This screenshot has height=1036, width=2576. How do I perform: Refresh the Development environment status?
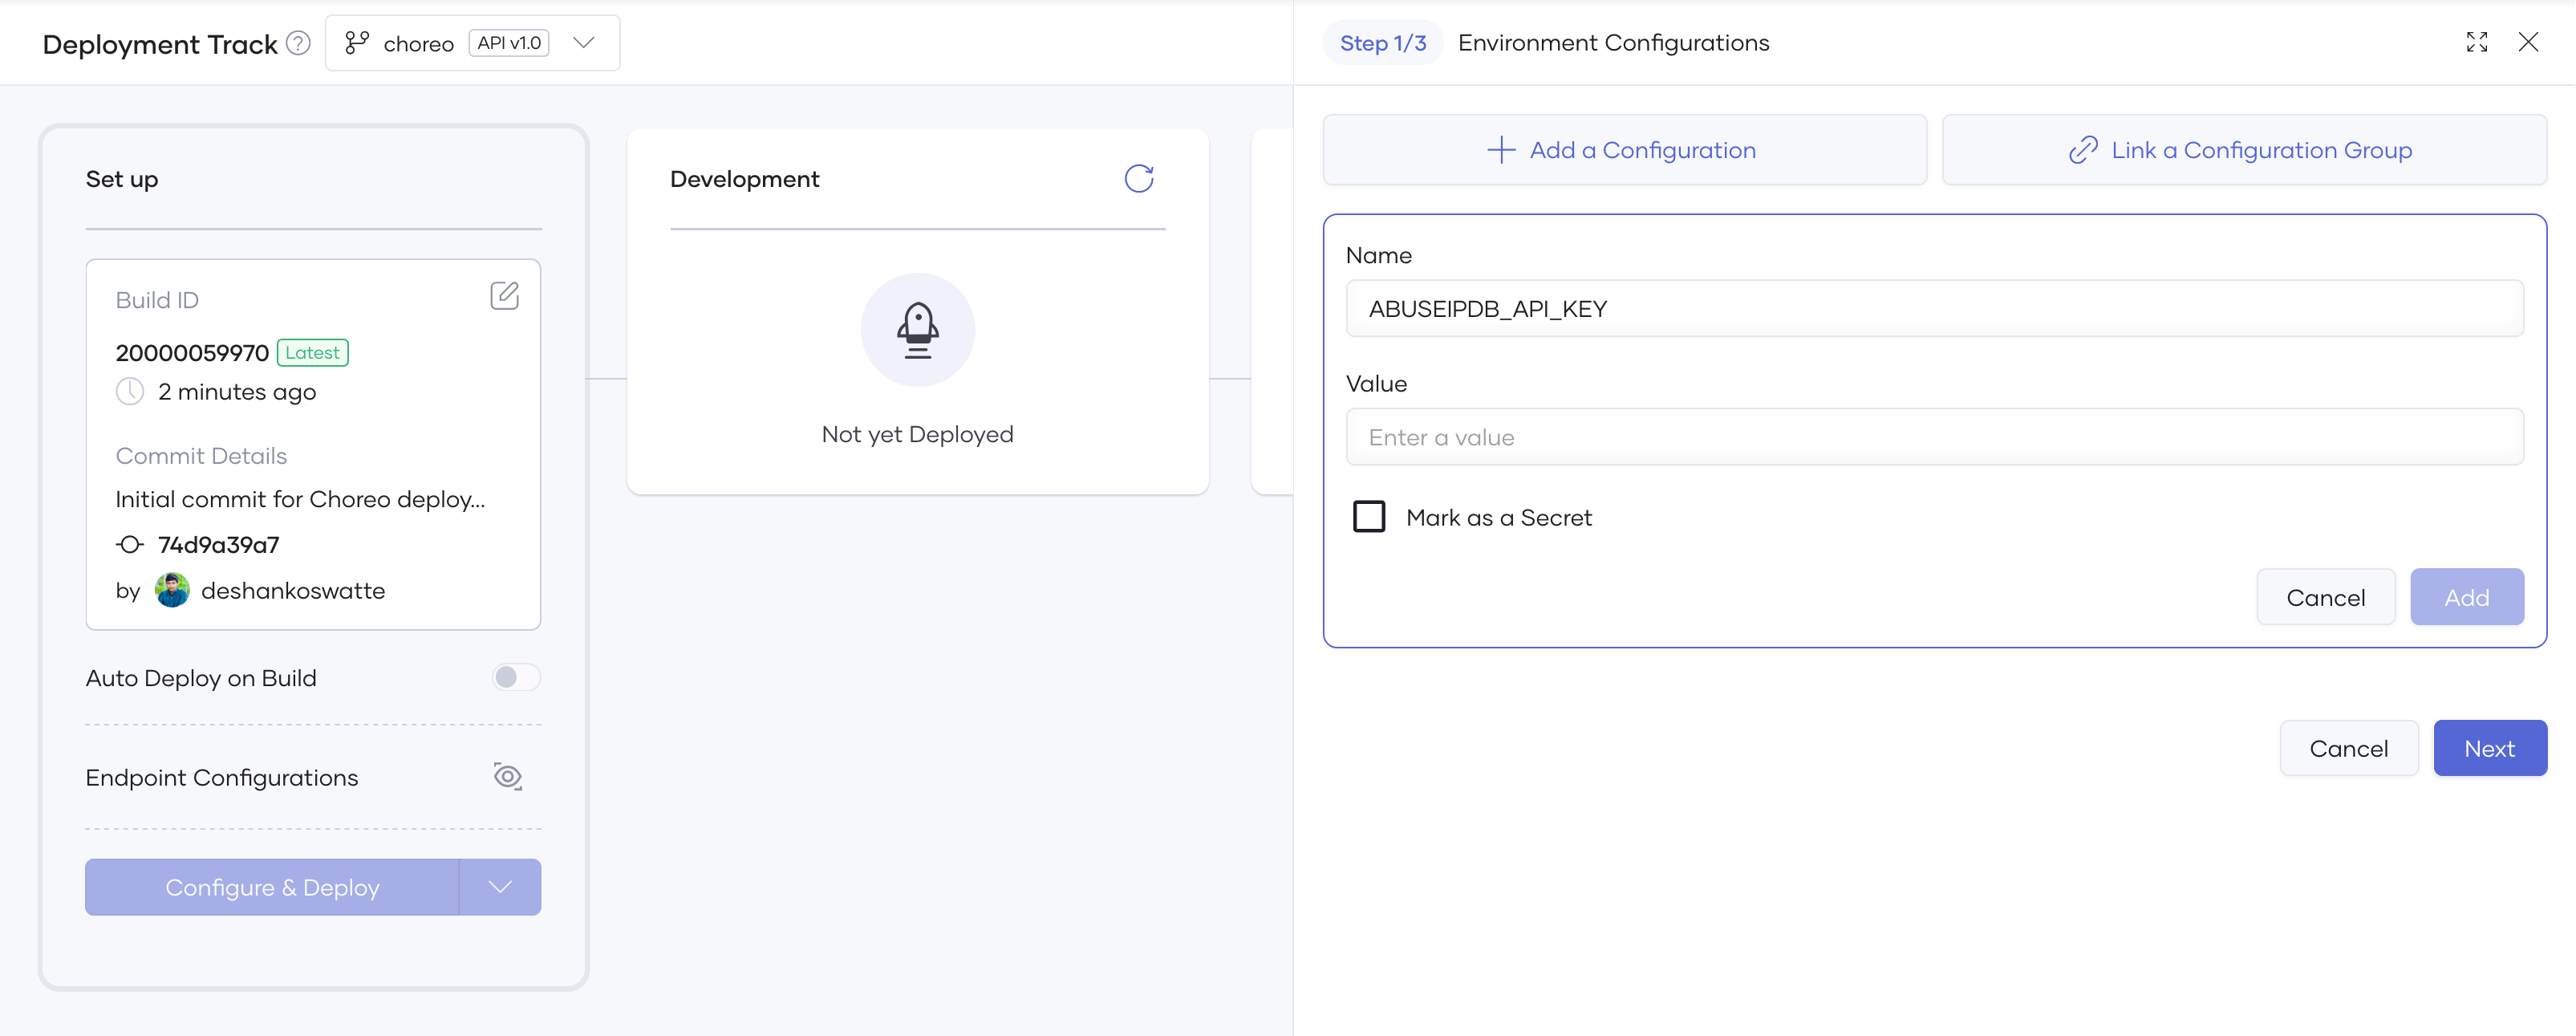coord(1140,179)
